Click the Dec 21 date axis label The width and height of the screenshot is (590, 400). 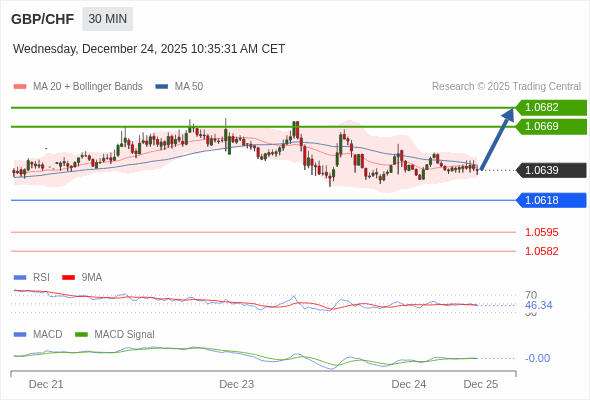click(46, 384)
